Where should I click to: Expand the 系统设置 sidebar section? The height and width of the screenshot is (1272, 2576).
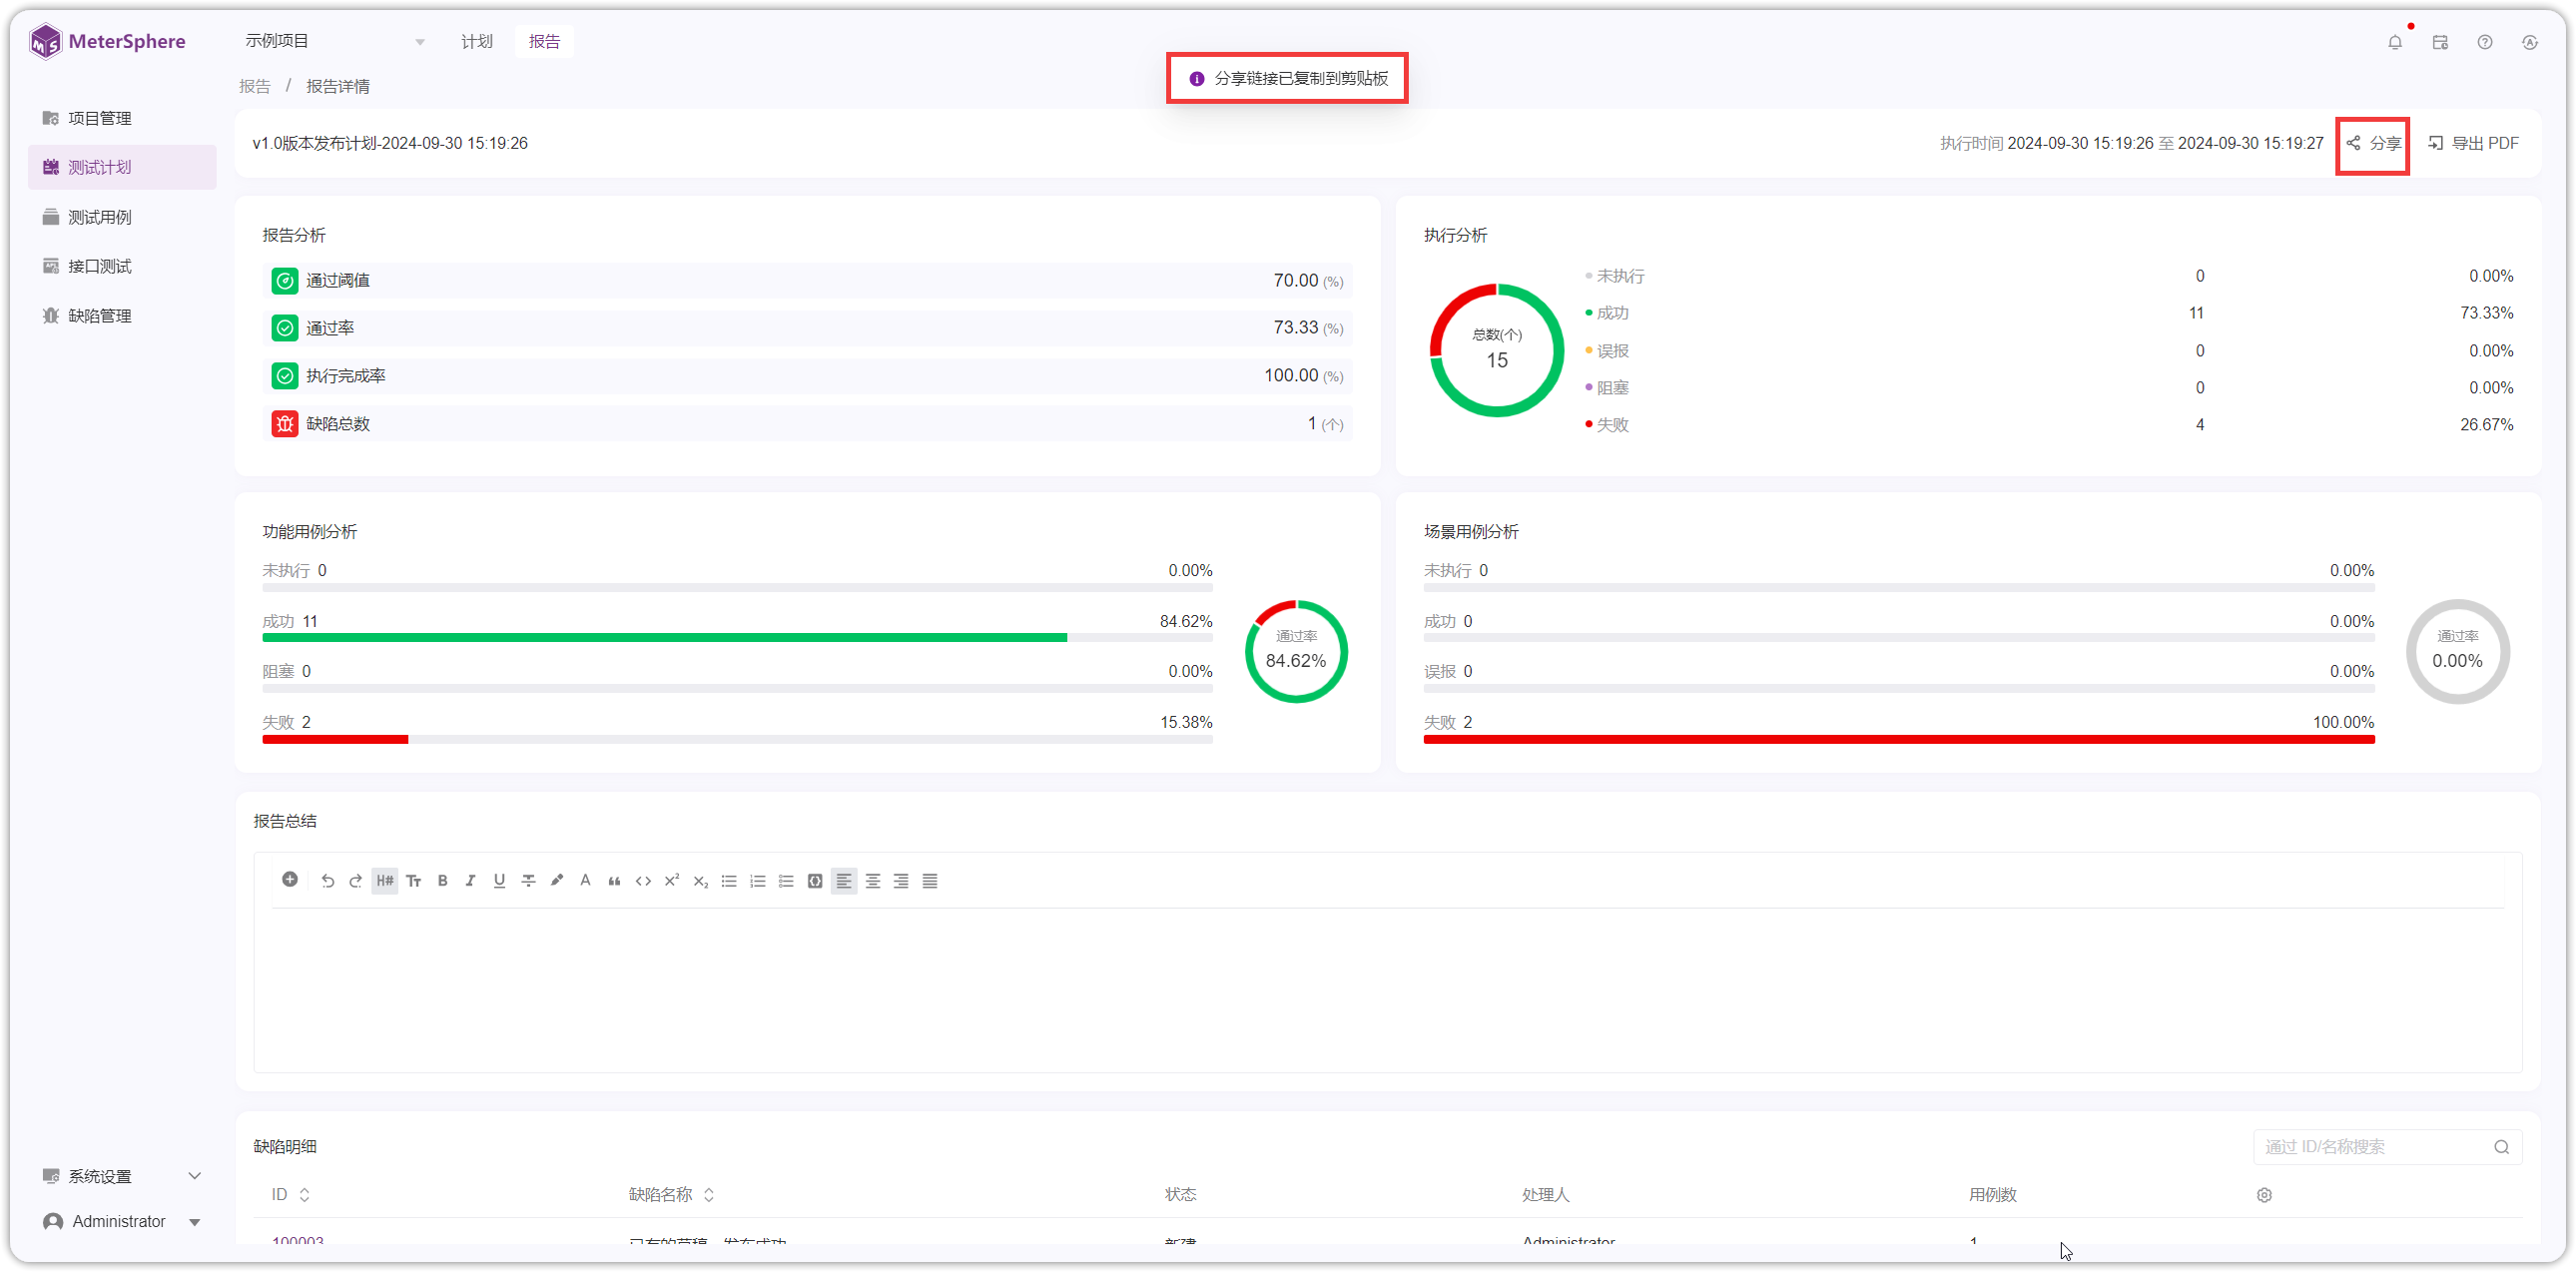point(122,1176)
